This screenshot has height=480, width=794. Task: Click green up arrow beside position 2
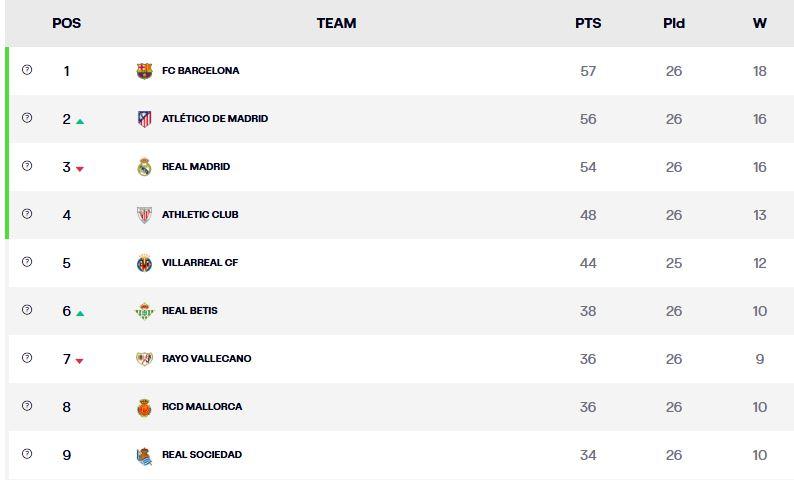(80, 121)
